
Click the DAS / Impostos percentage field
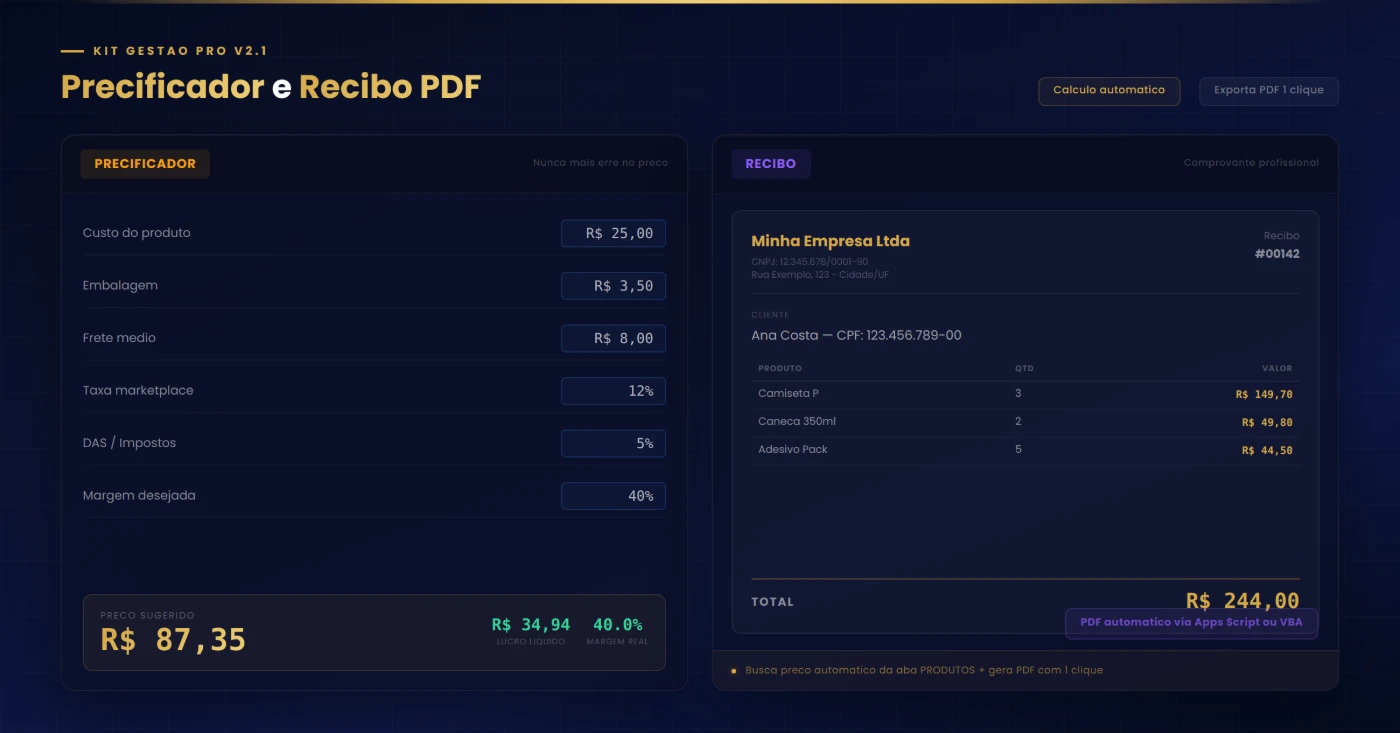coord(613,443)
